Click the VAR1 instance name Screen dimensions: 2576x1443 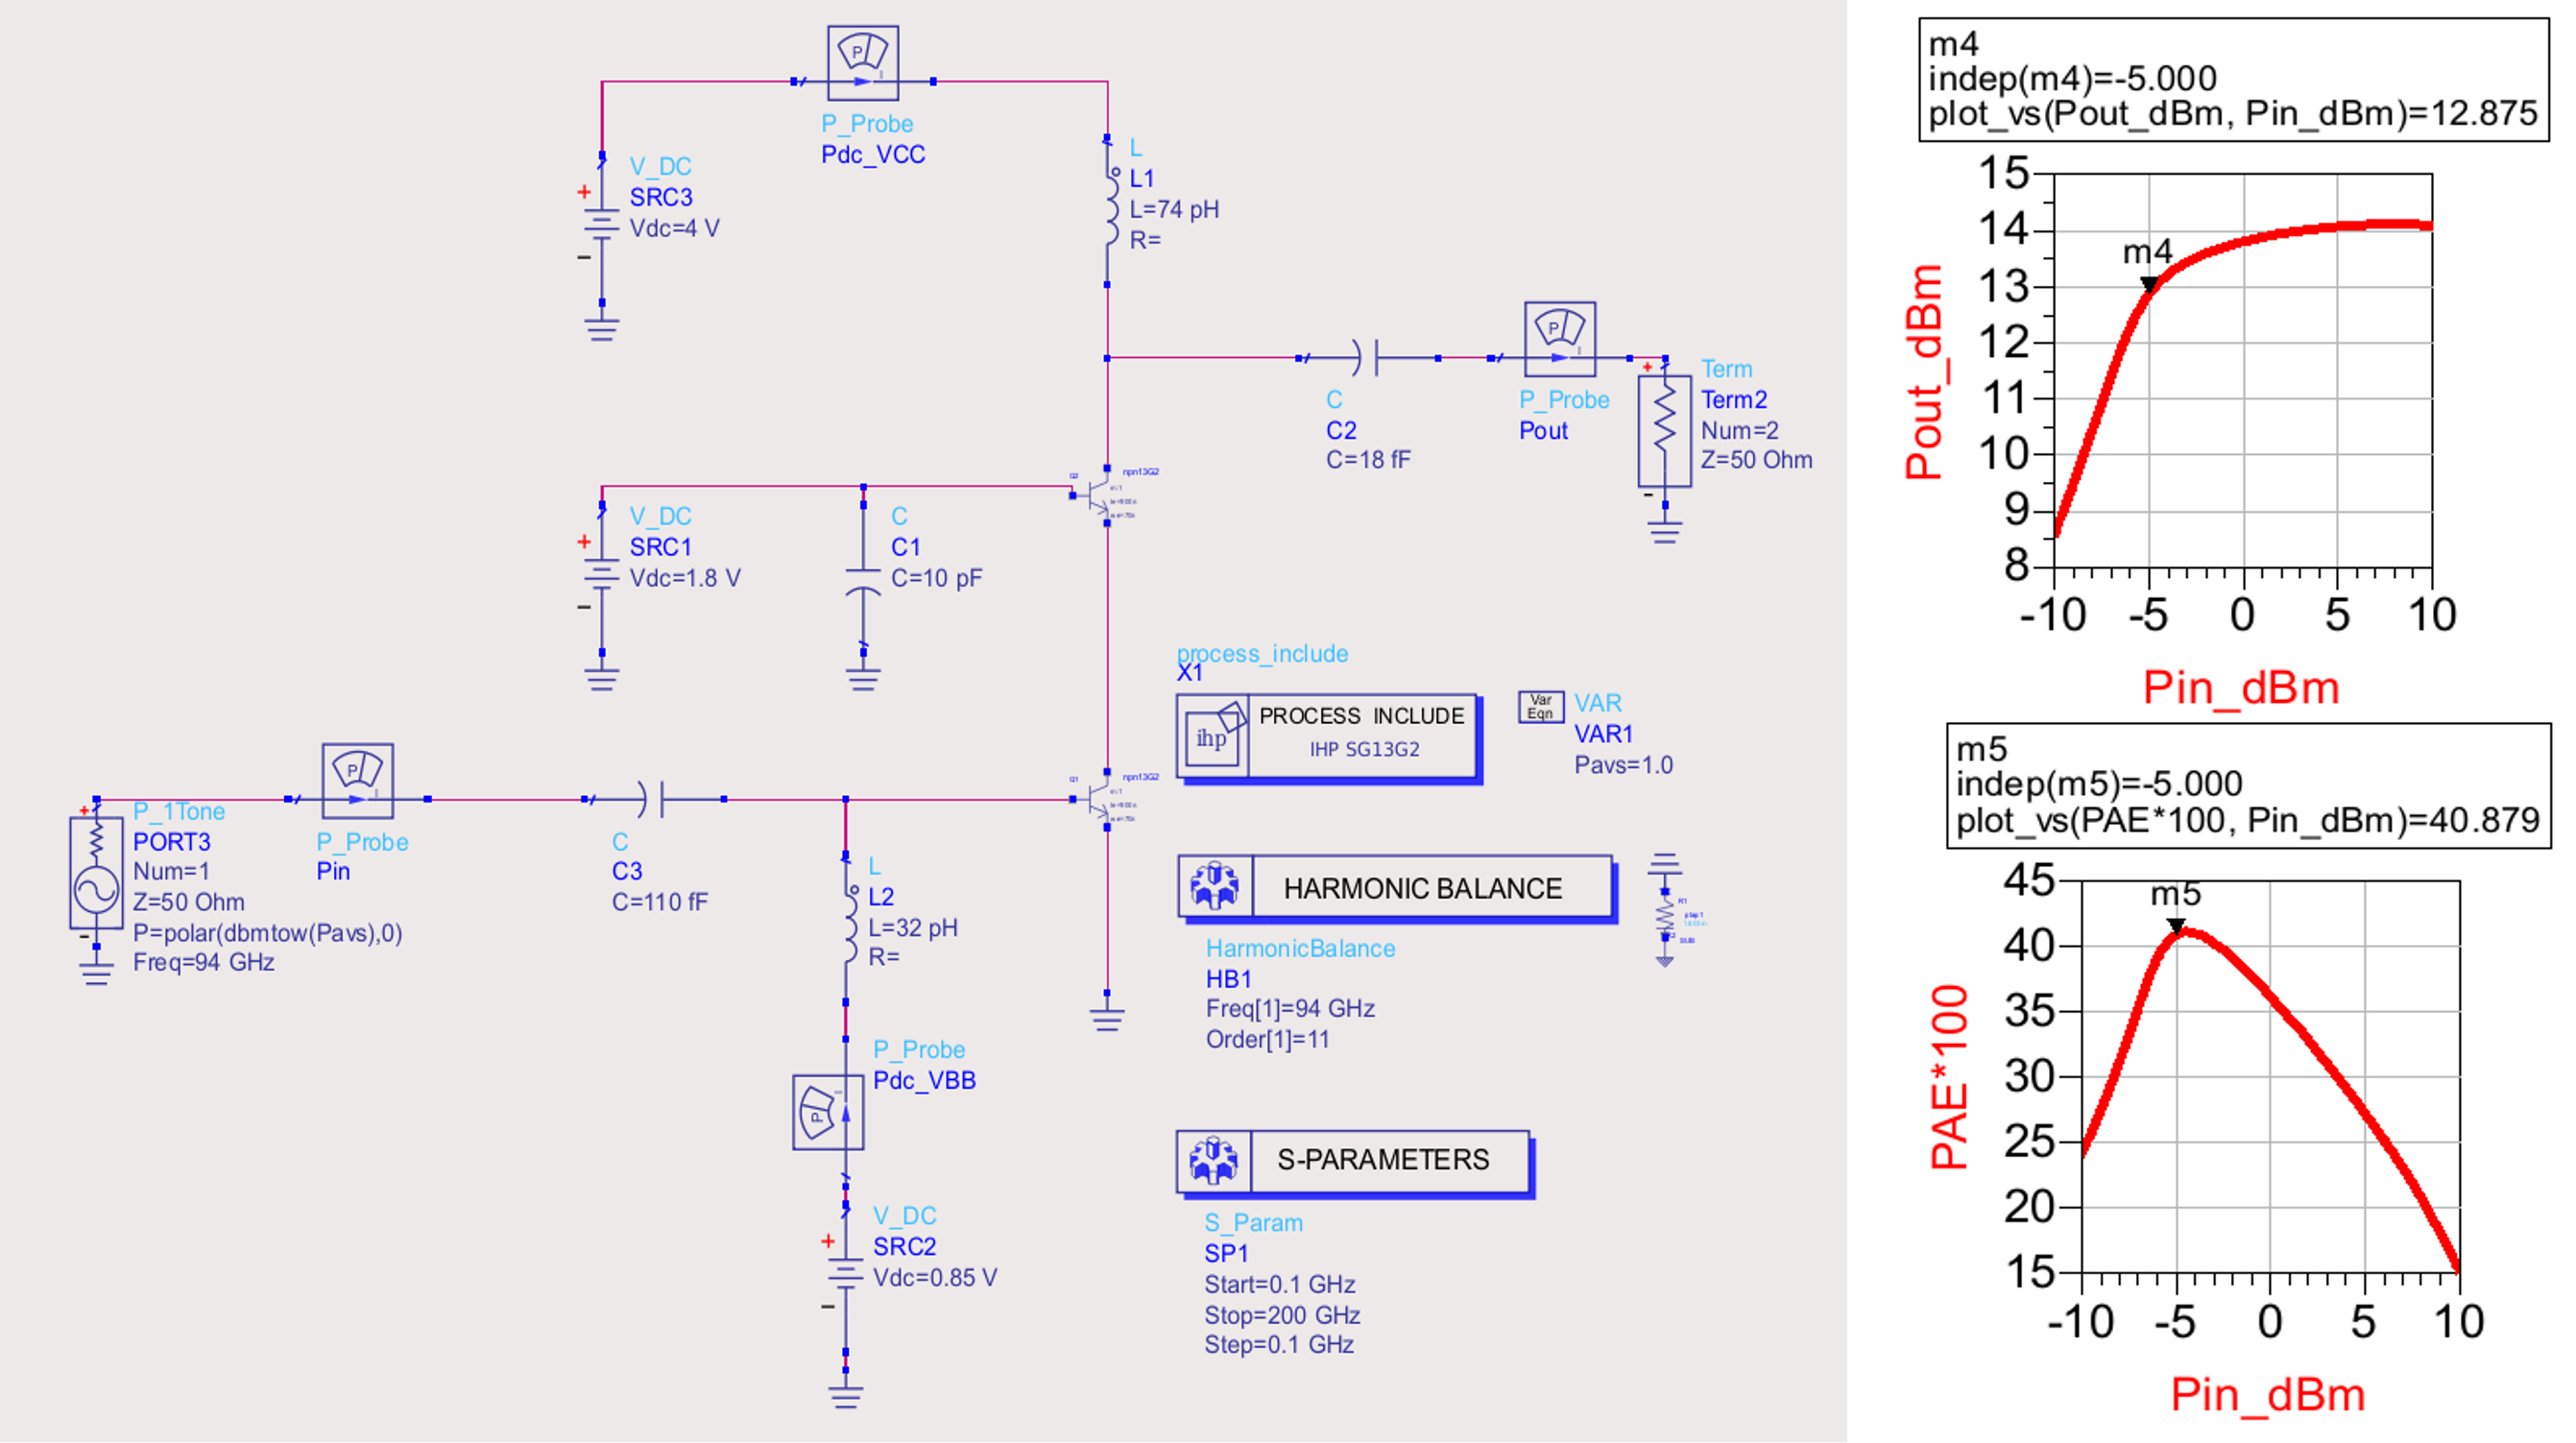tap(1603, 734)
